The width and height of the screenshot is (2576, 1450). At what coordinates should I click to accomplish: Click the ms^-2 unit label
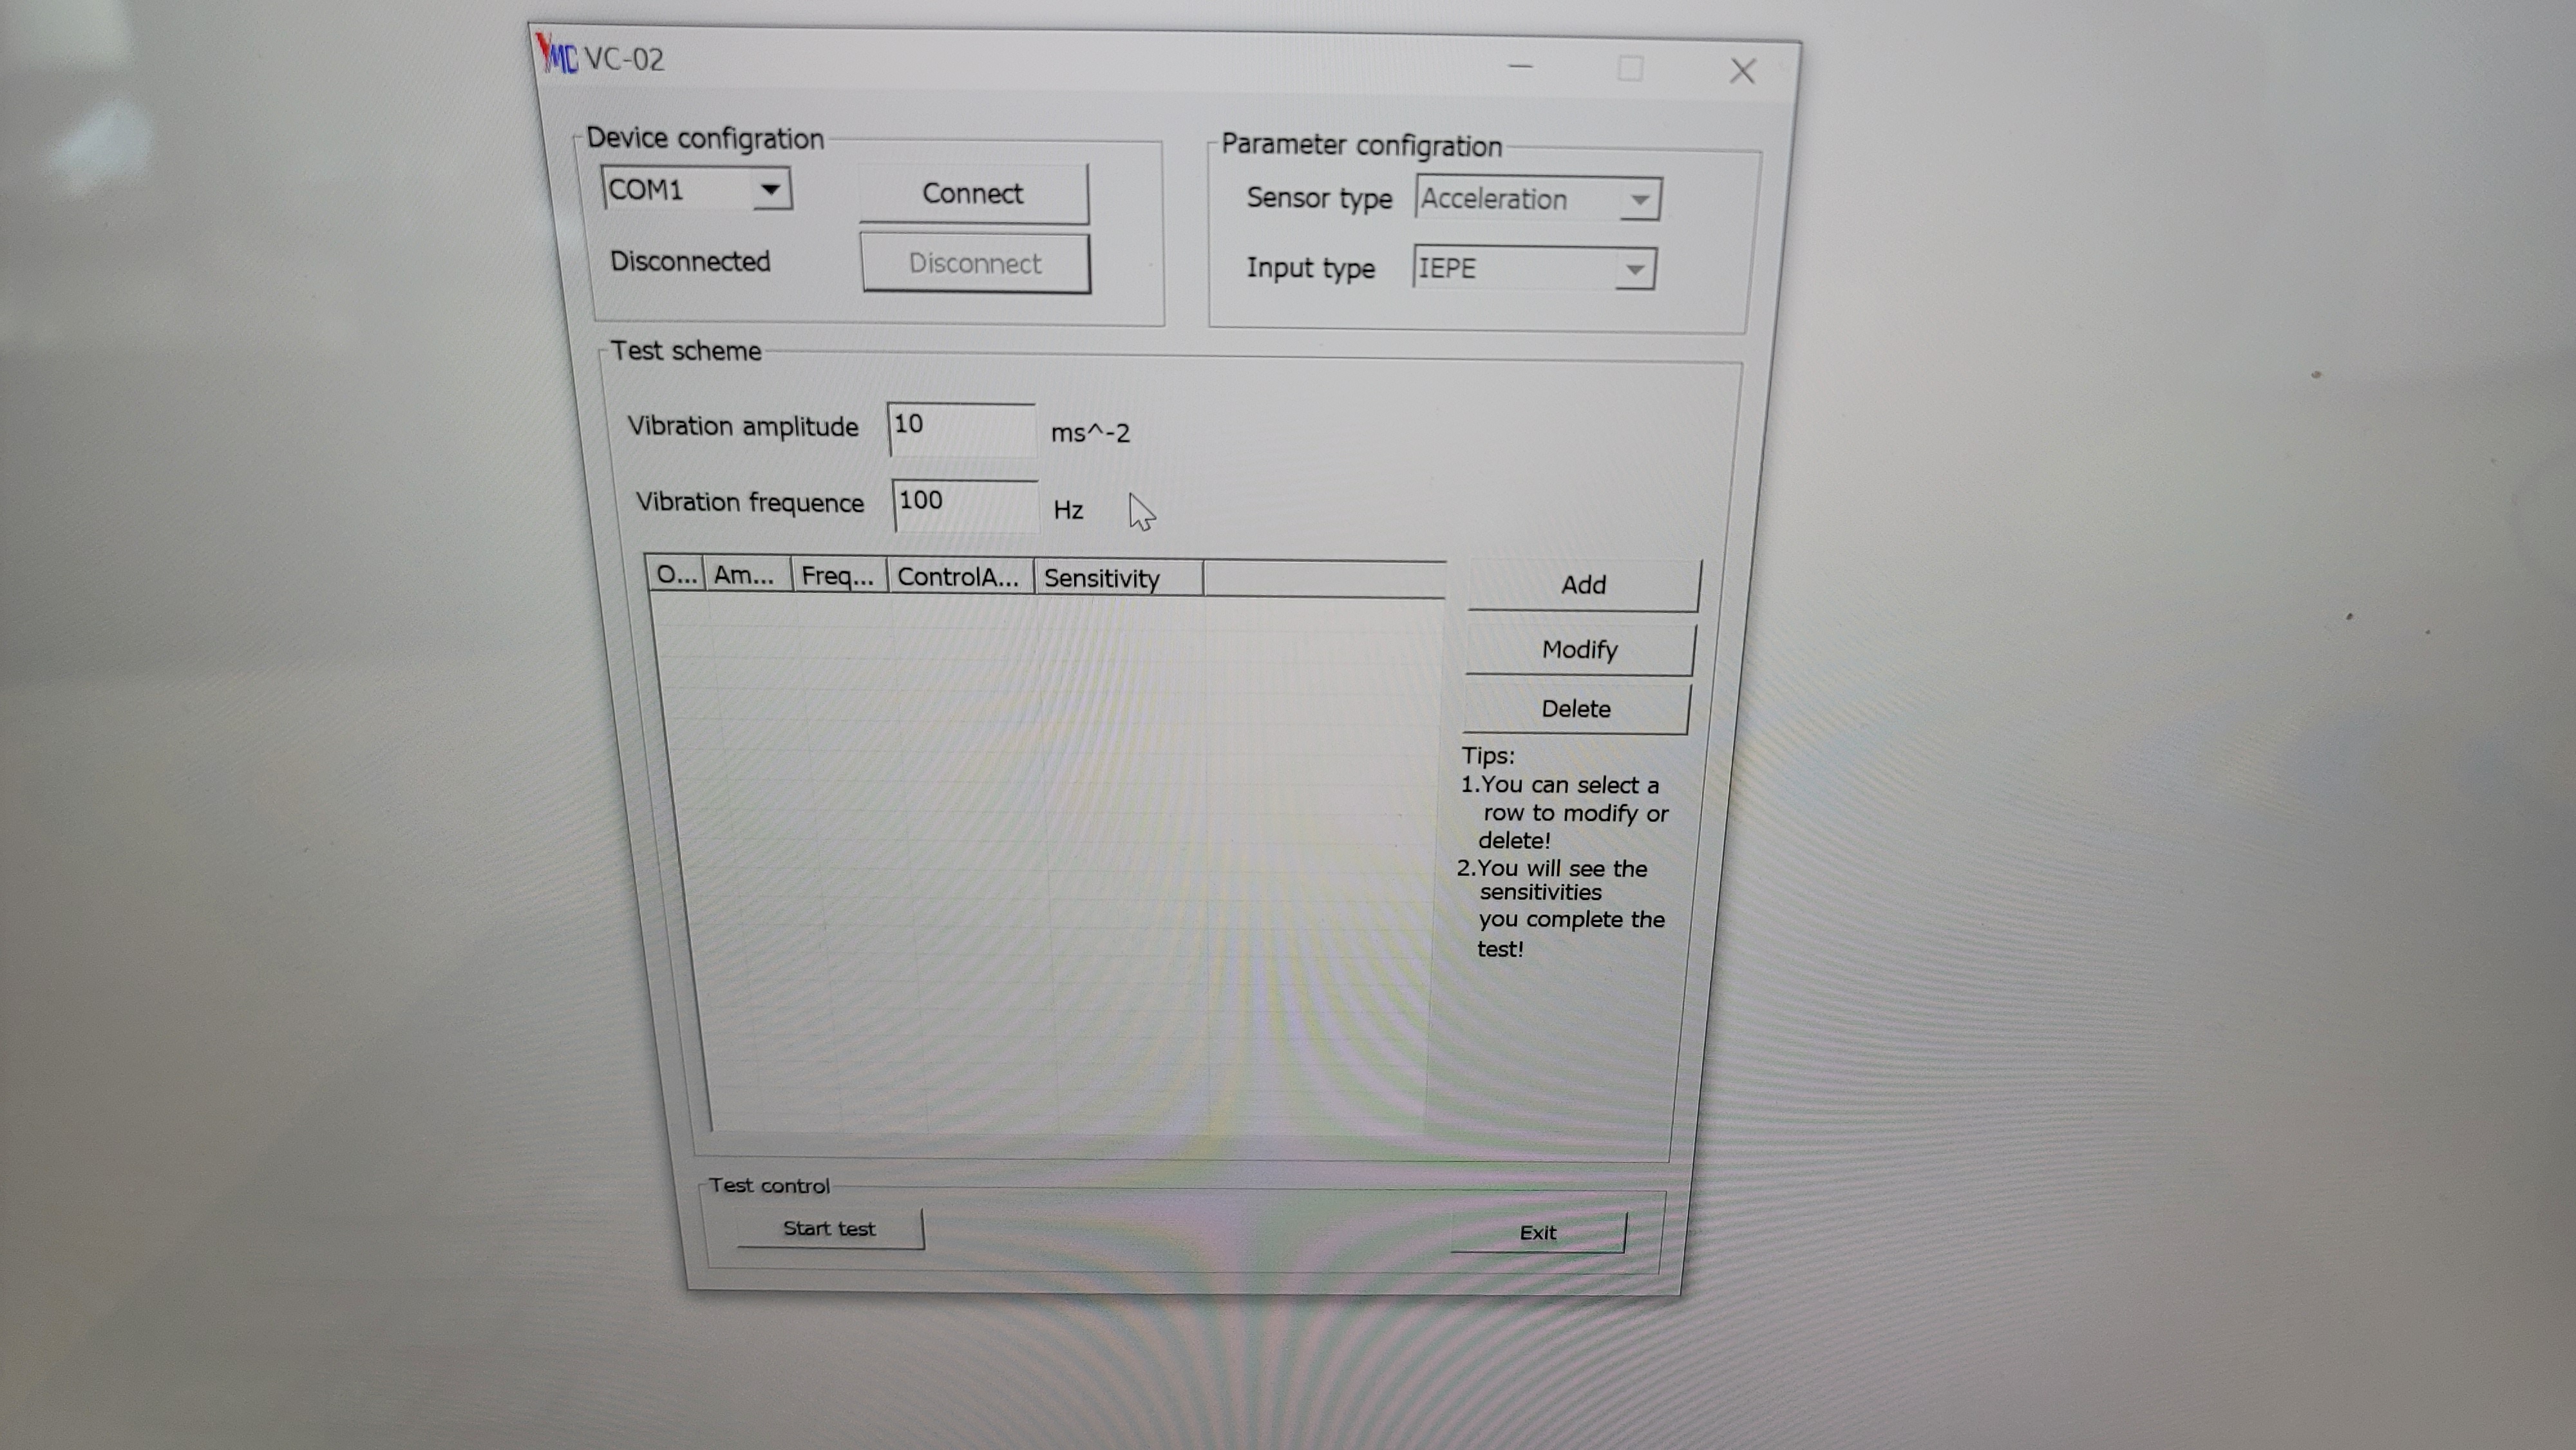click(x=1090, y=433)
